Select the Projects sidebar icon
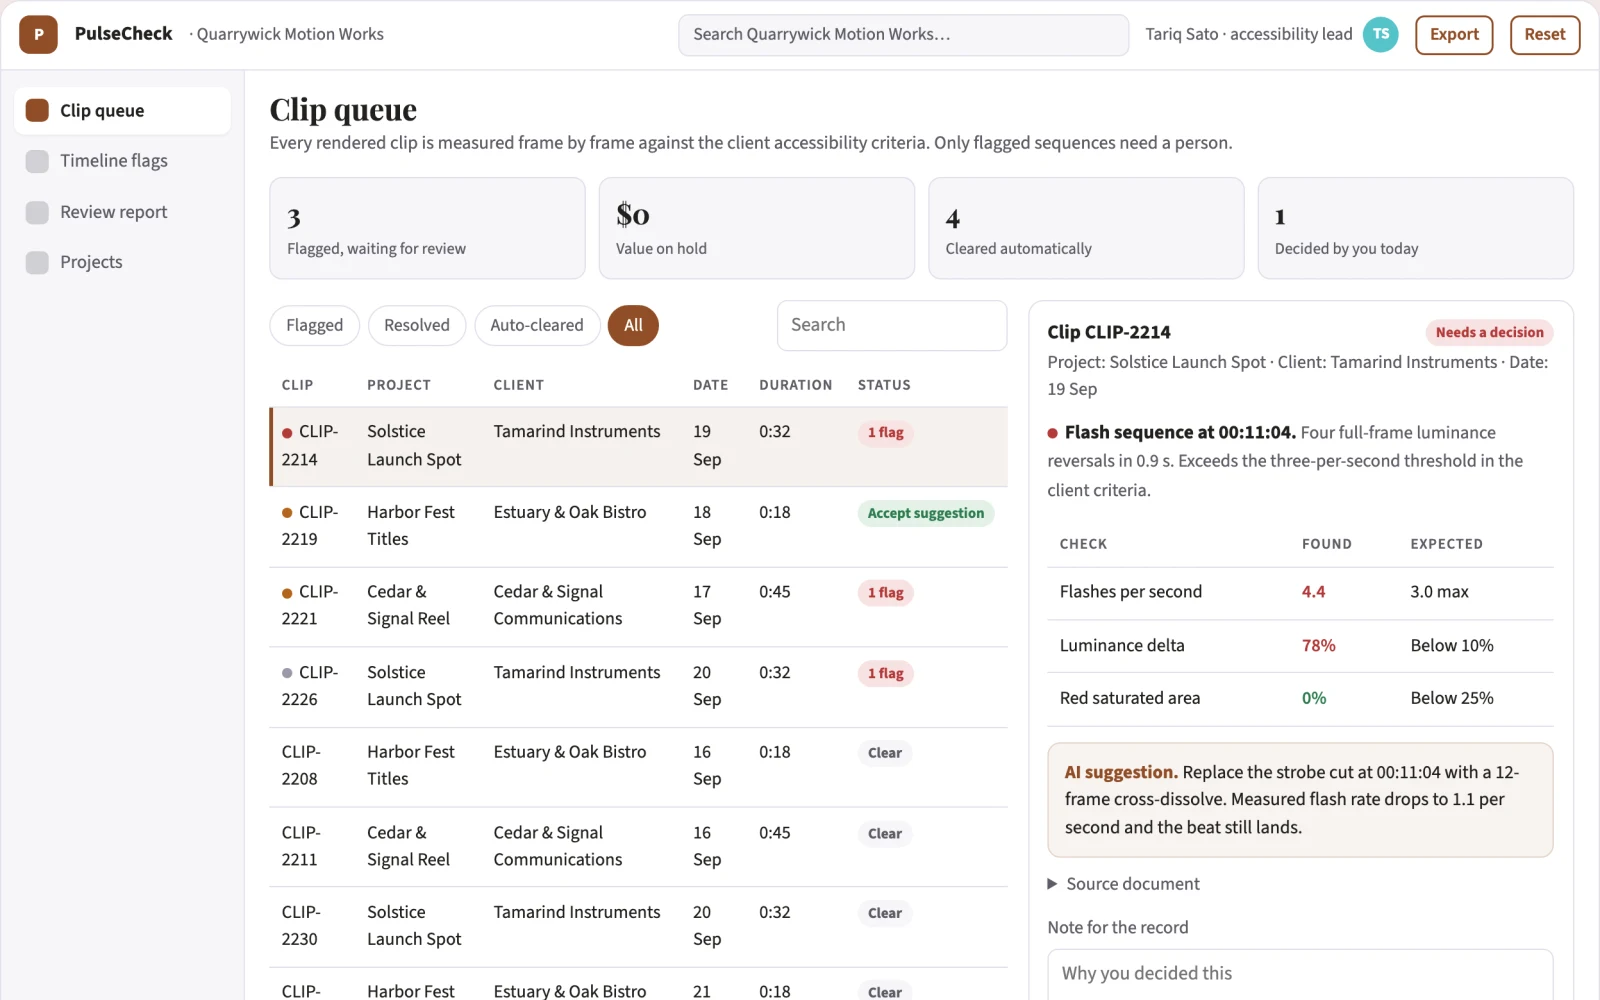1600x1000 pixels. 37,262
